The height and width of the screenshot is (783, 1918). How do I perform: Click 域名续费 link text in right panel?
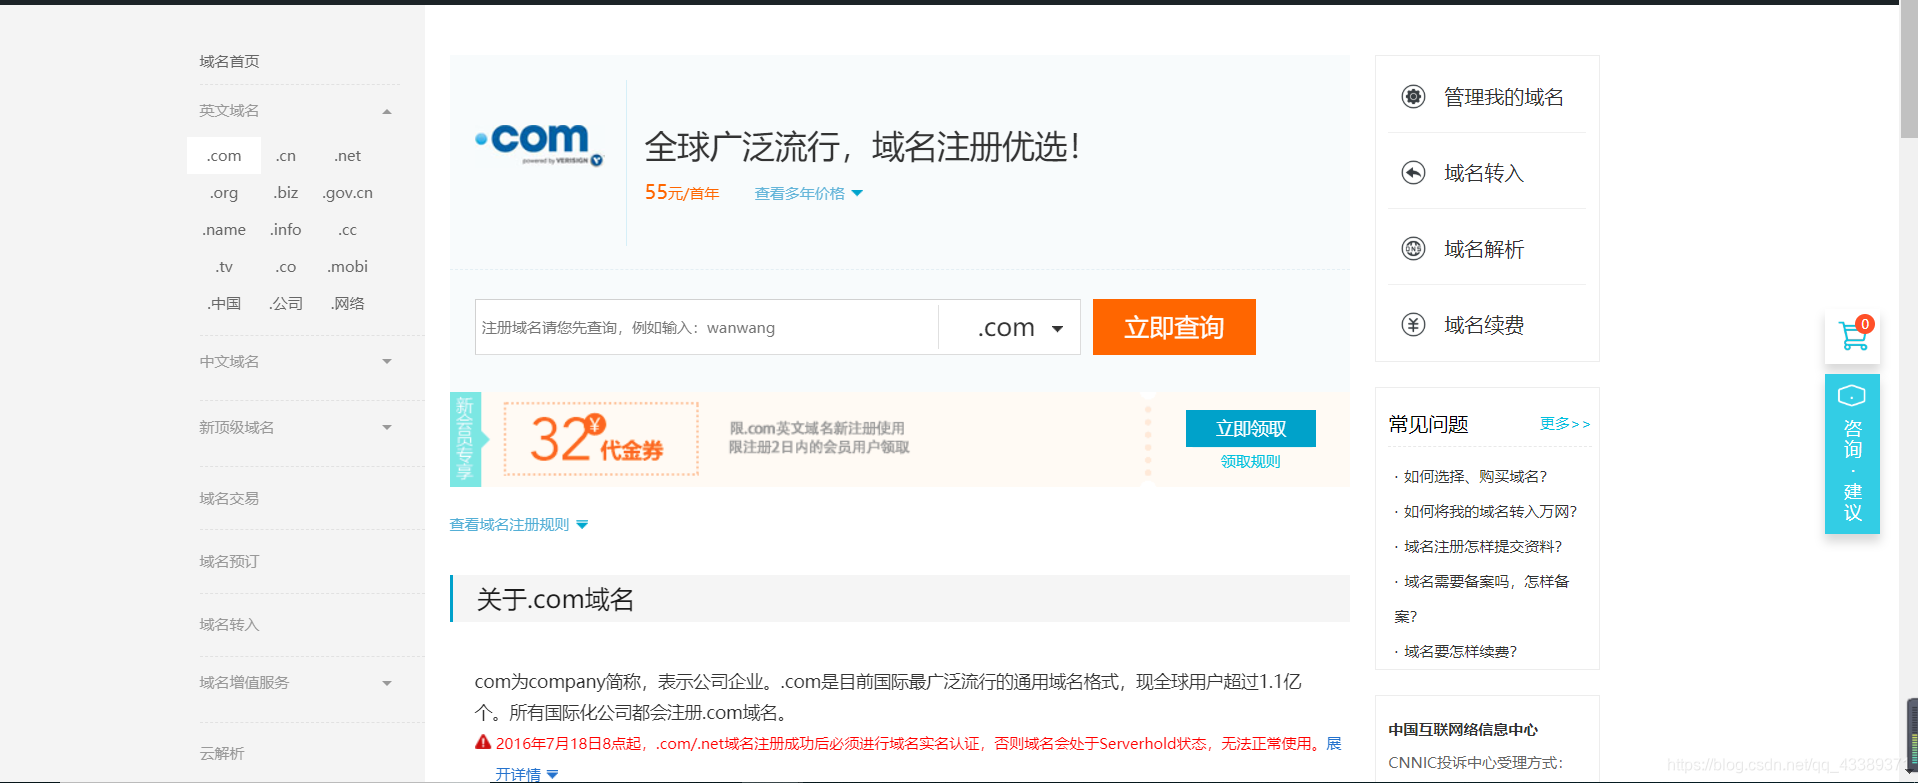(1484, 325)
